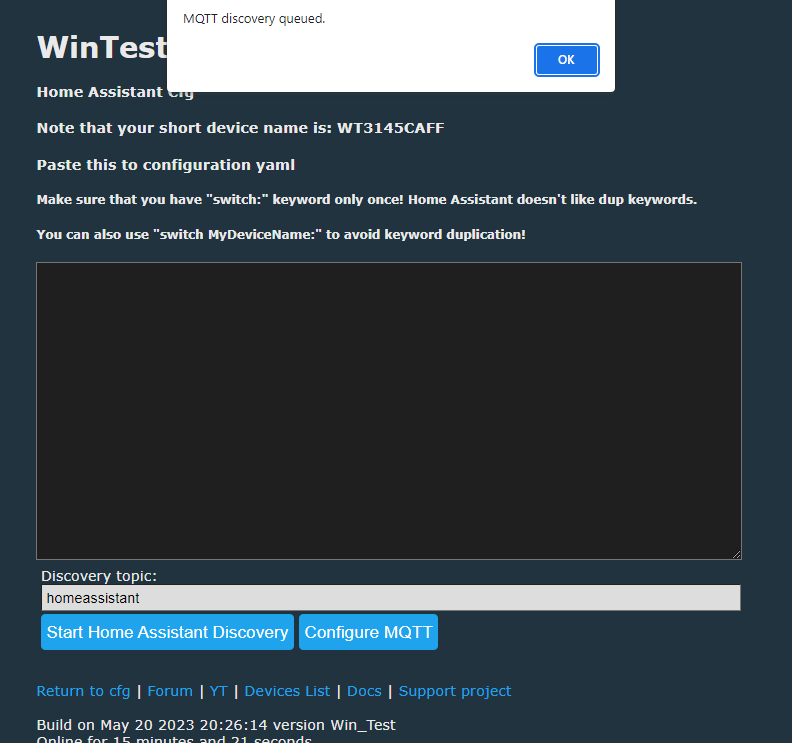
Task: Click Start Home Assistant Discovery button
Action: [167, 632]
